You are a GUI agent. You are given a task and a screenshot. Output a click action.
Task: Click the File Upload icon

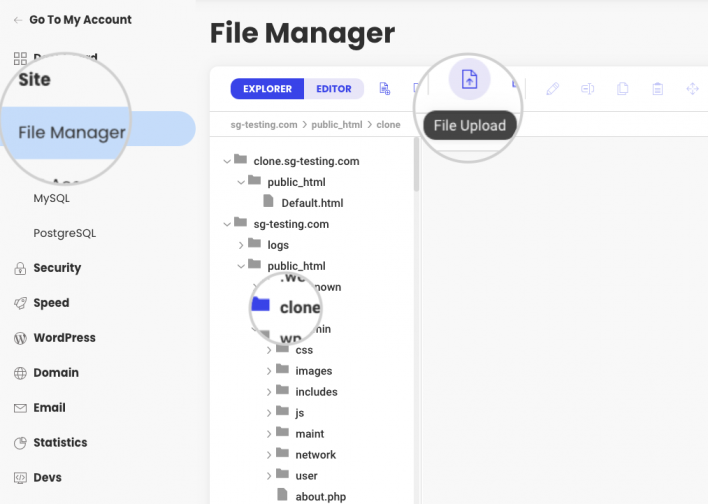click(469, 79)
